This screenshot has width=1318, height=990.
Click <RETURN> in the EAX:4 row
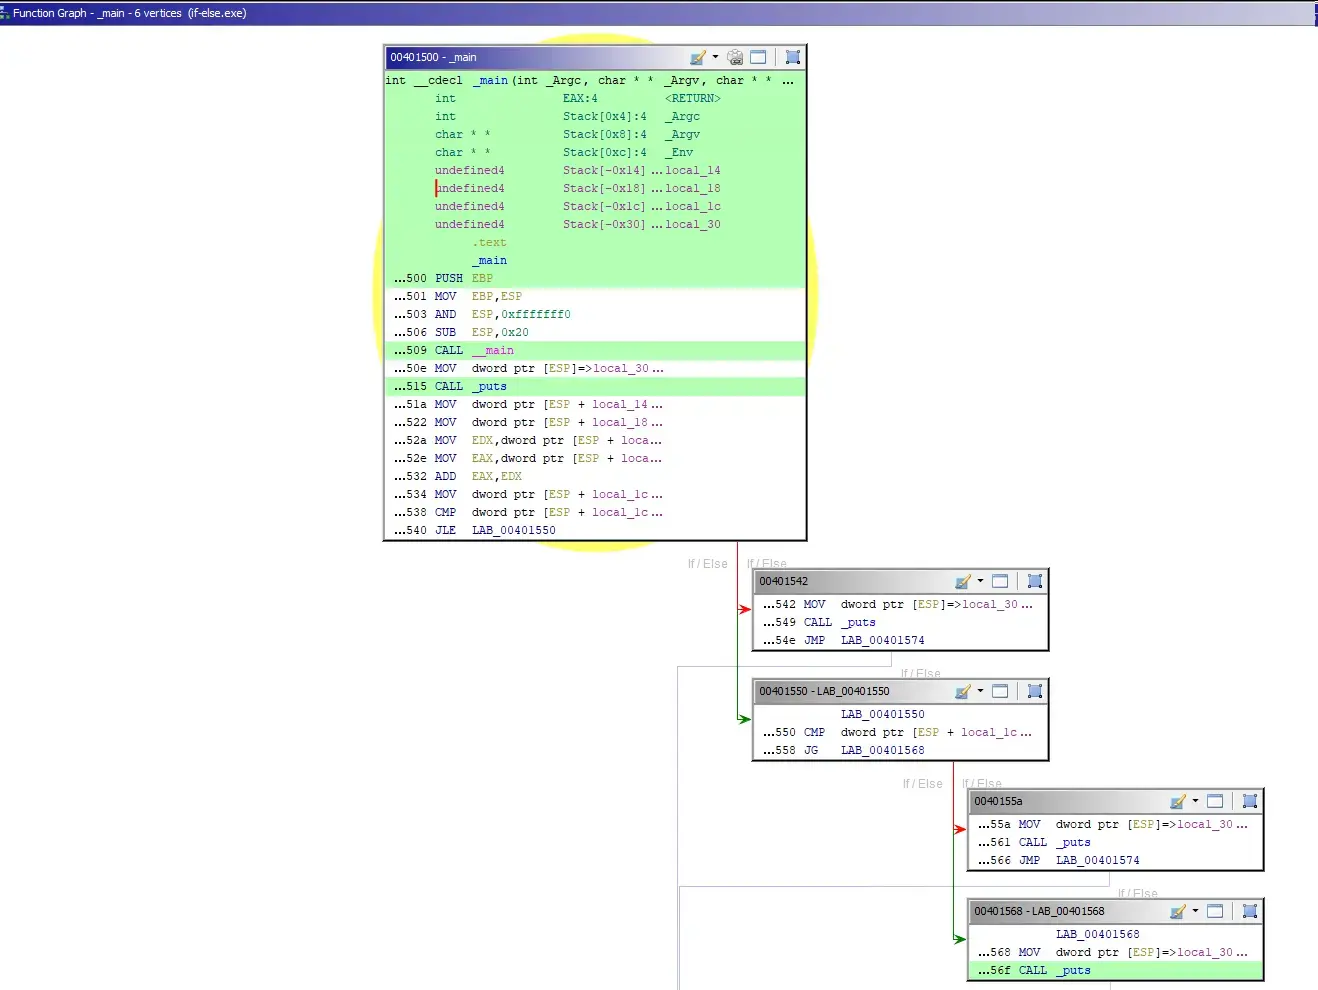692,99
